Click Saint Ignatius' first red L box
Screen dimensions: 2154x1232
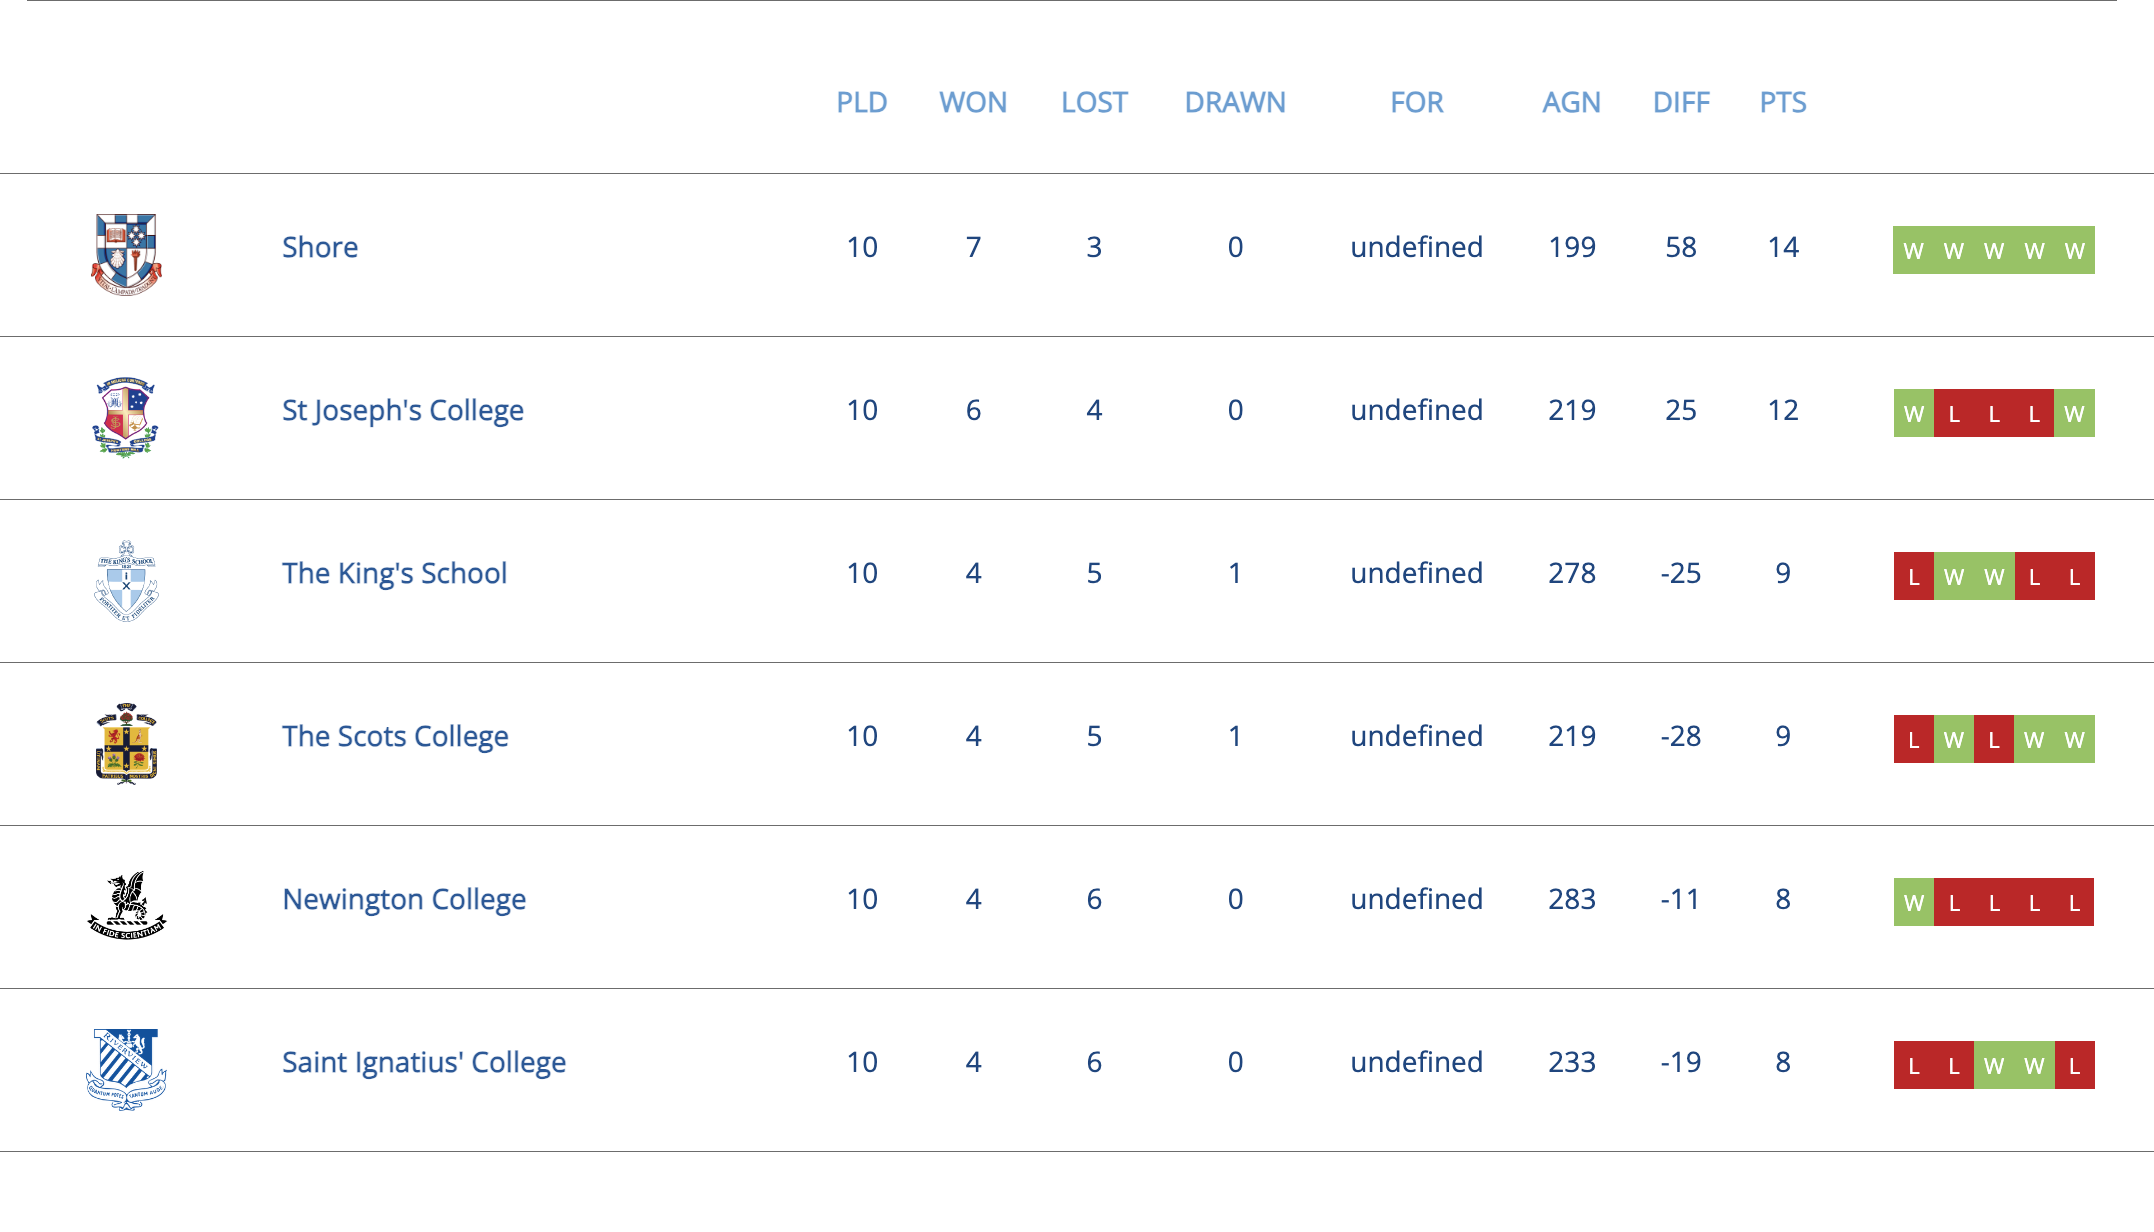1914,1065
